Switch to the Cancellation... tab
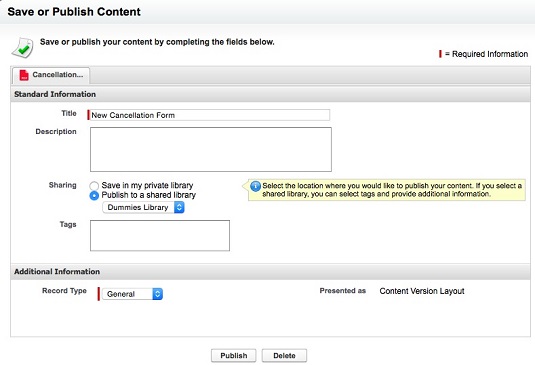535x365 pixels. [51, 75]
